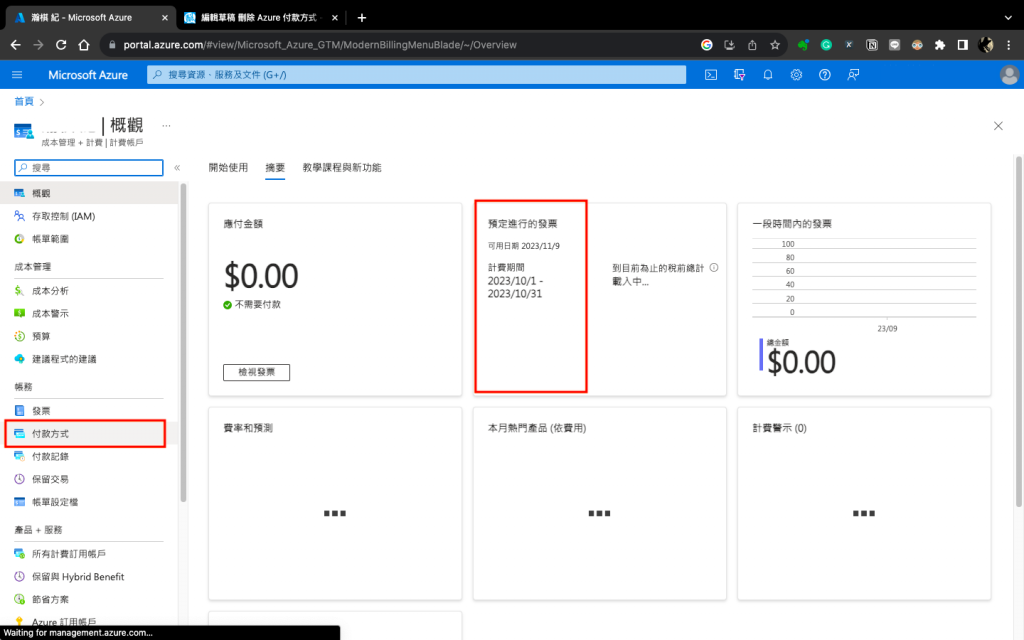This screenshot has width=1024, height=640.
Task: Click the sidebar 搜尋 input box
Action: point(89,168)
